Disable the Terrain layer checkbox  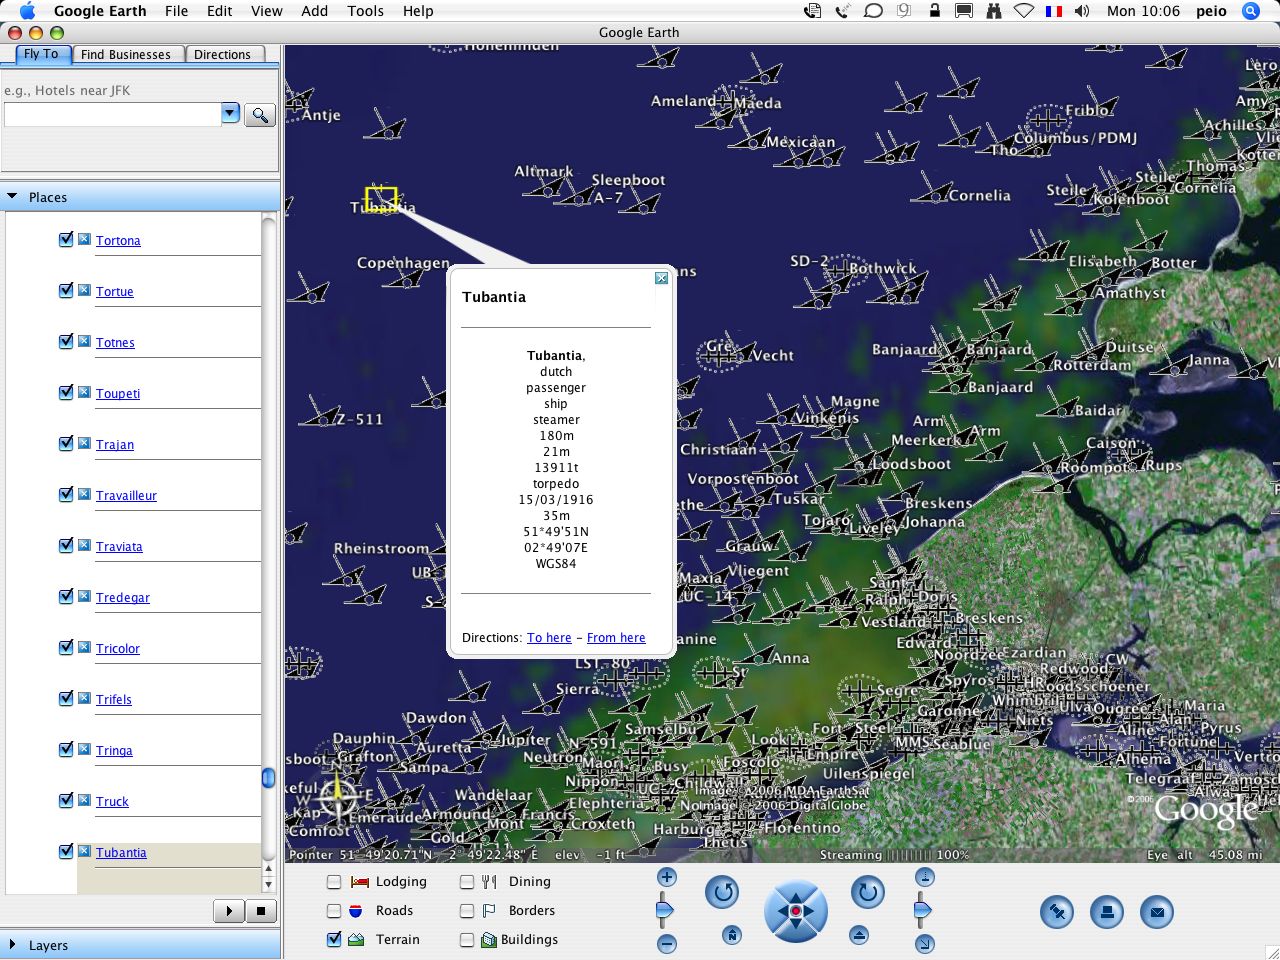point(334,940)
